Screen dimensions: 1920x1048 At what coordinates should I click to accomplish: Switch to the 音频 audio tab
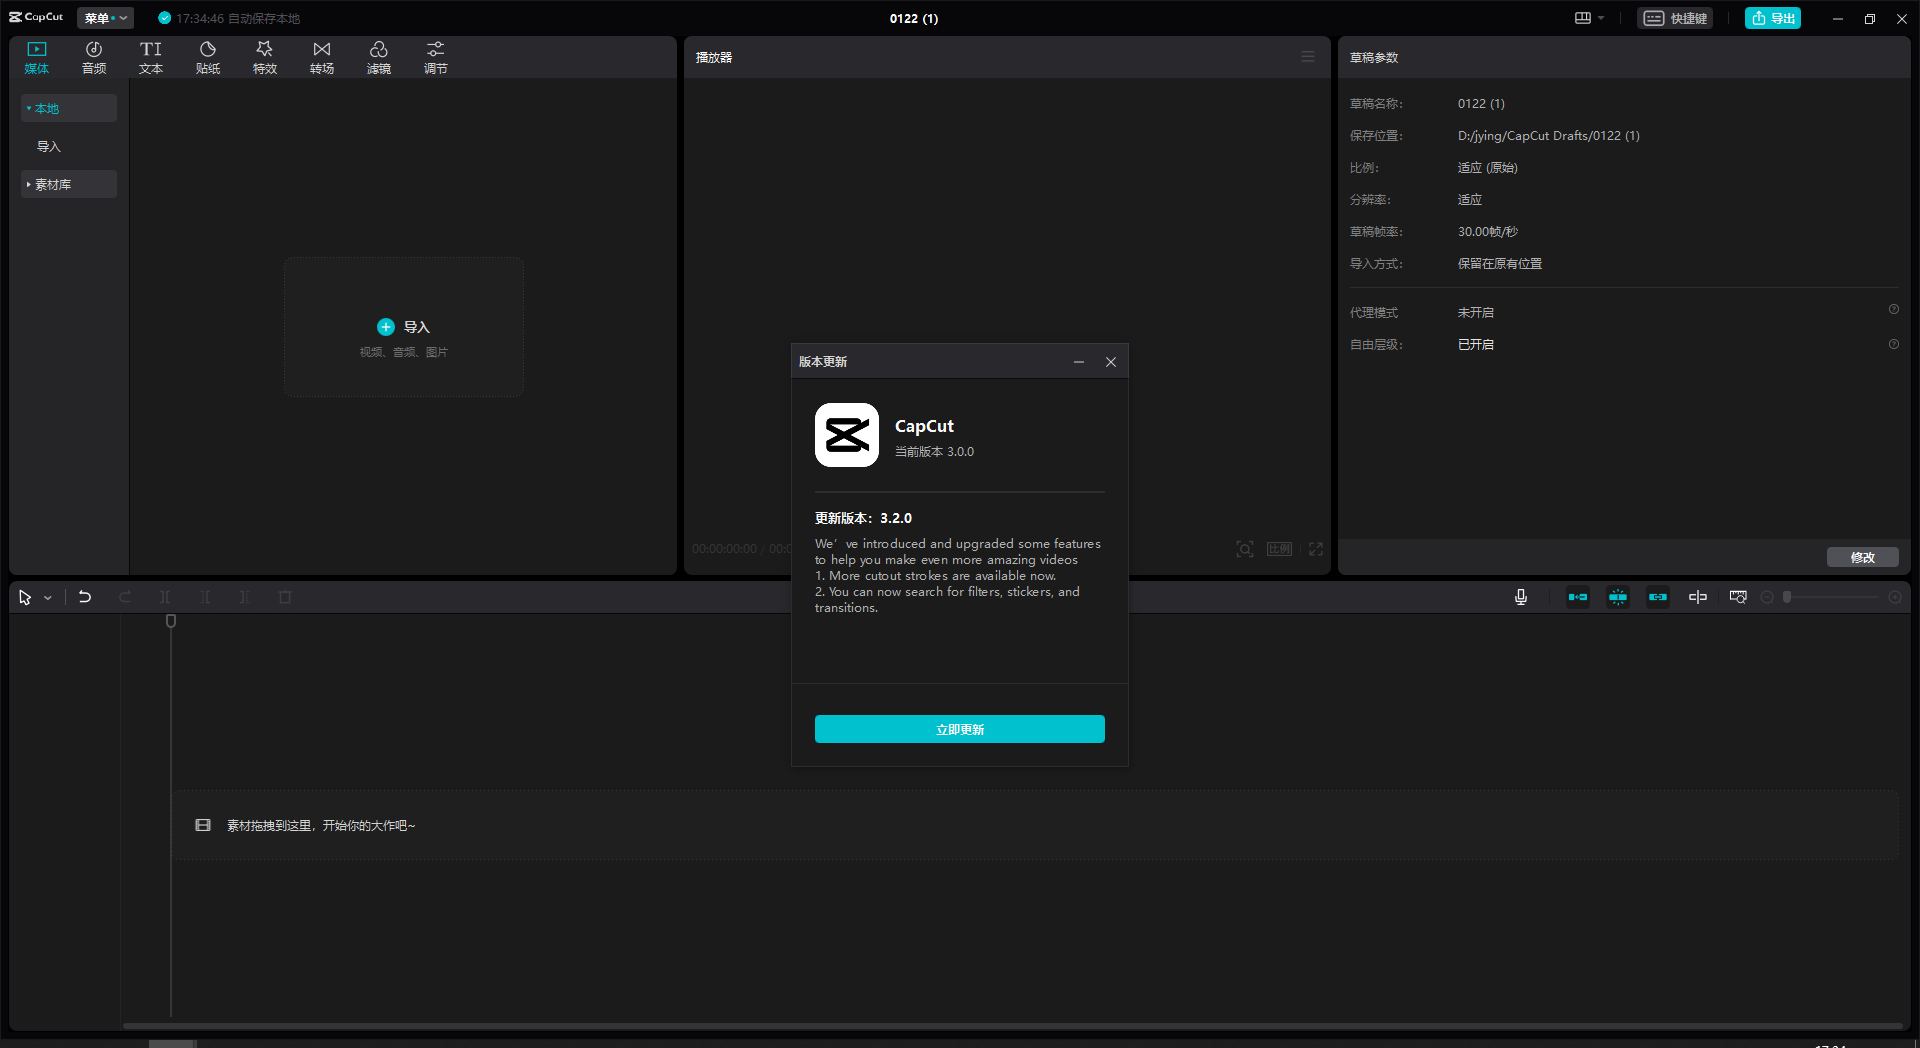point(94,58)
